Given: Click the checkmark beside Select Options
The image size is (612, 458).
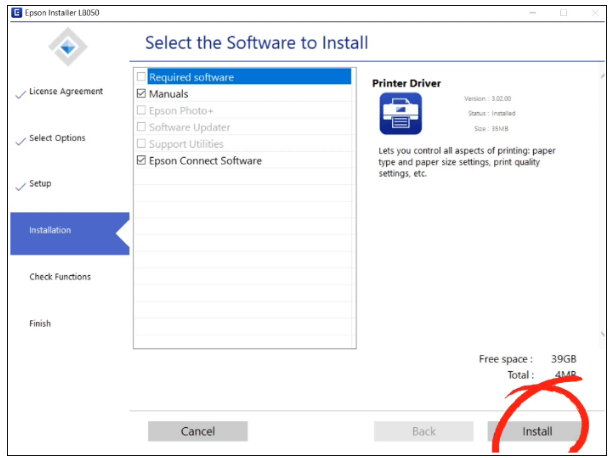Looking at the screenshot, I should coord(20,140).
